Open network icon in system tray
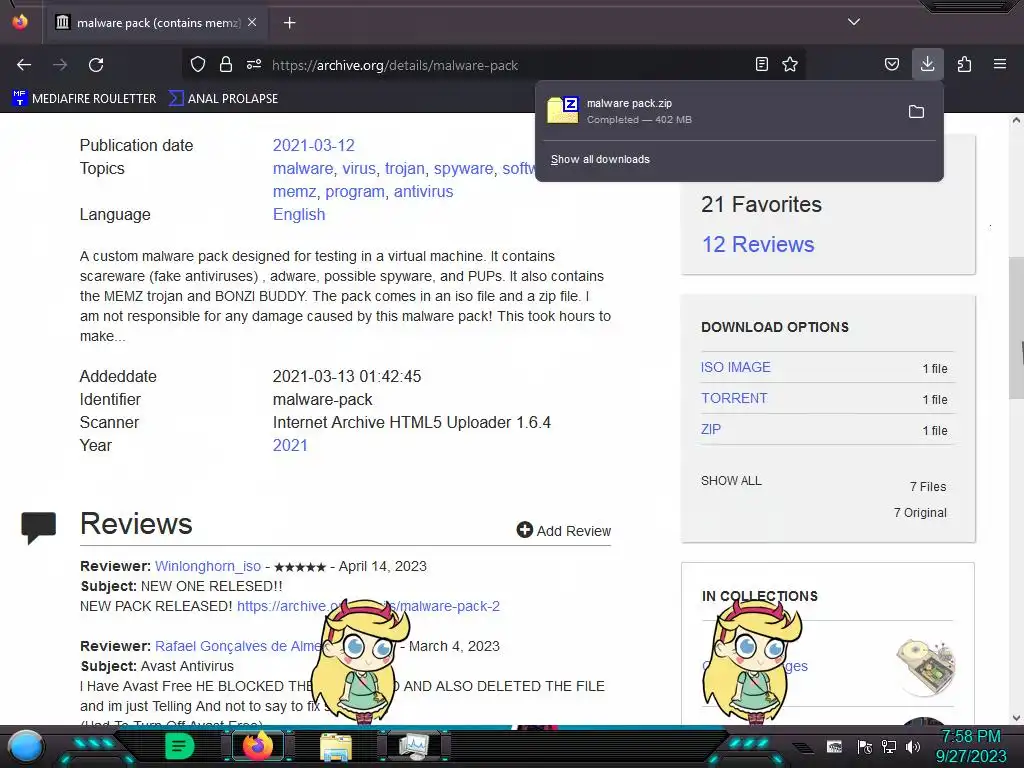The height and width of the screenshot is (768, 1024). pos(889,747)
